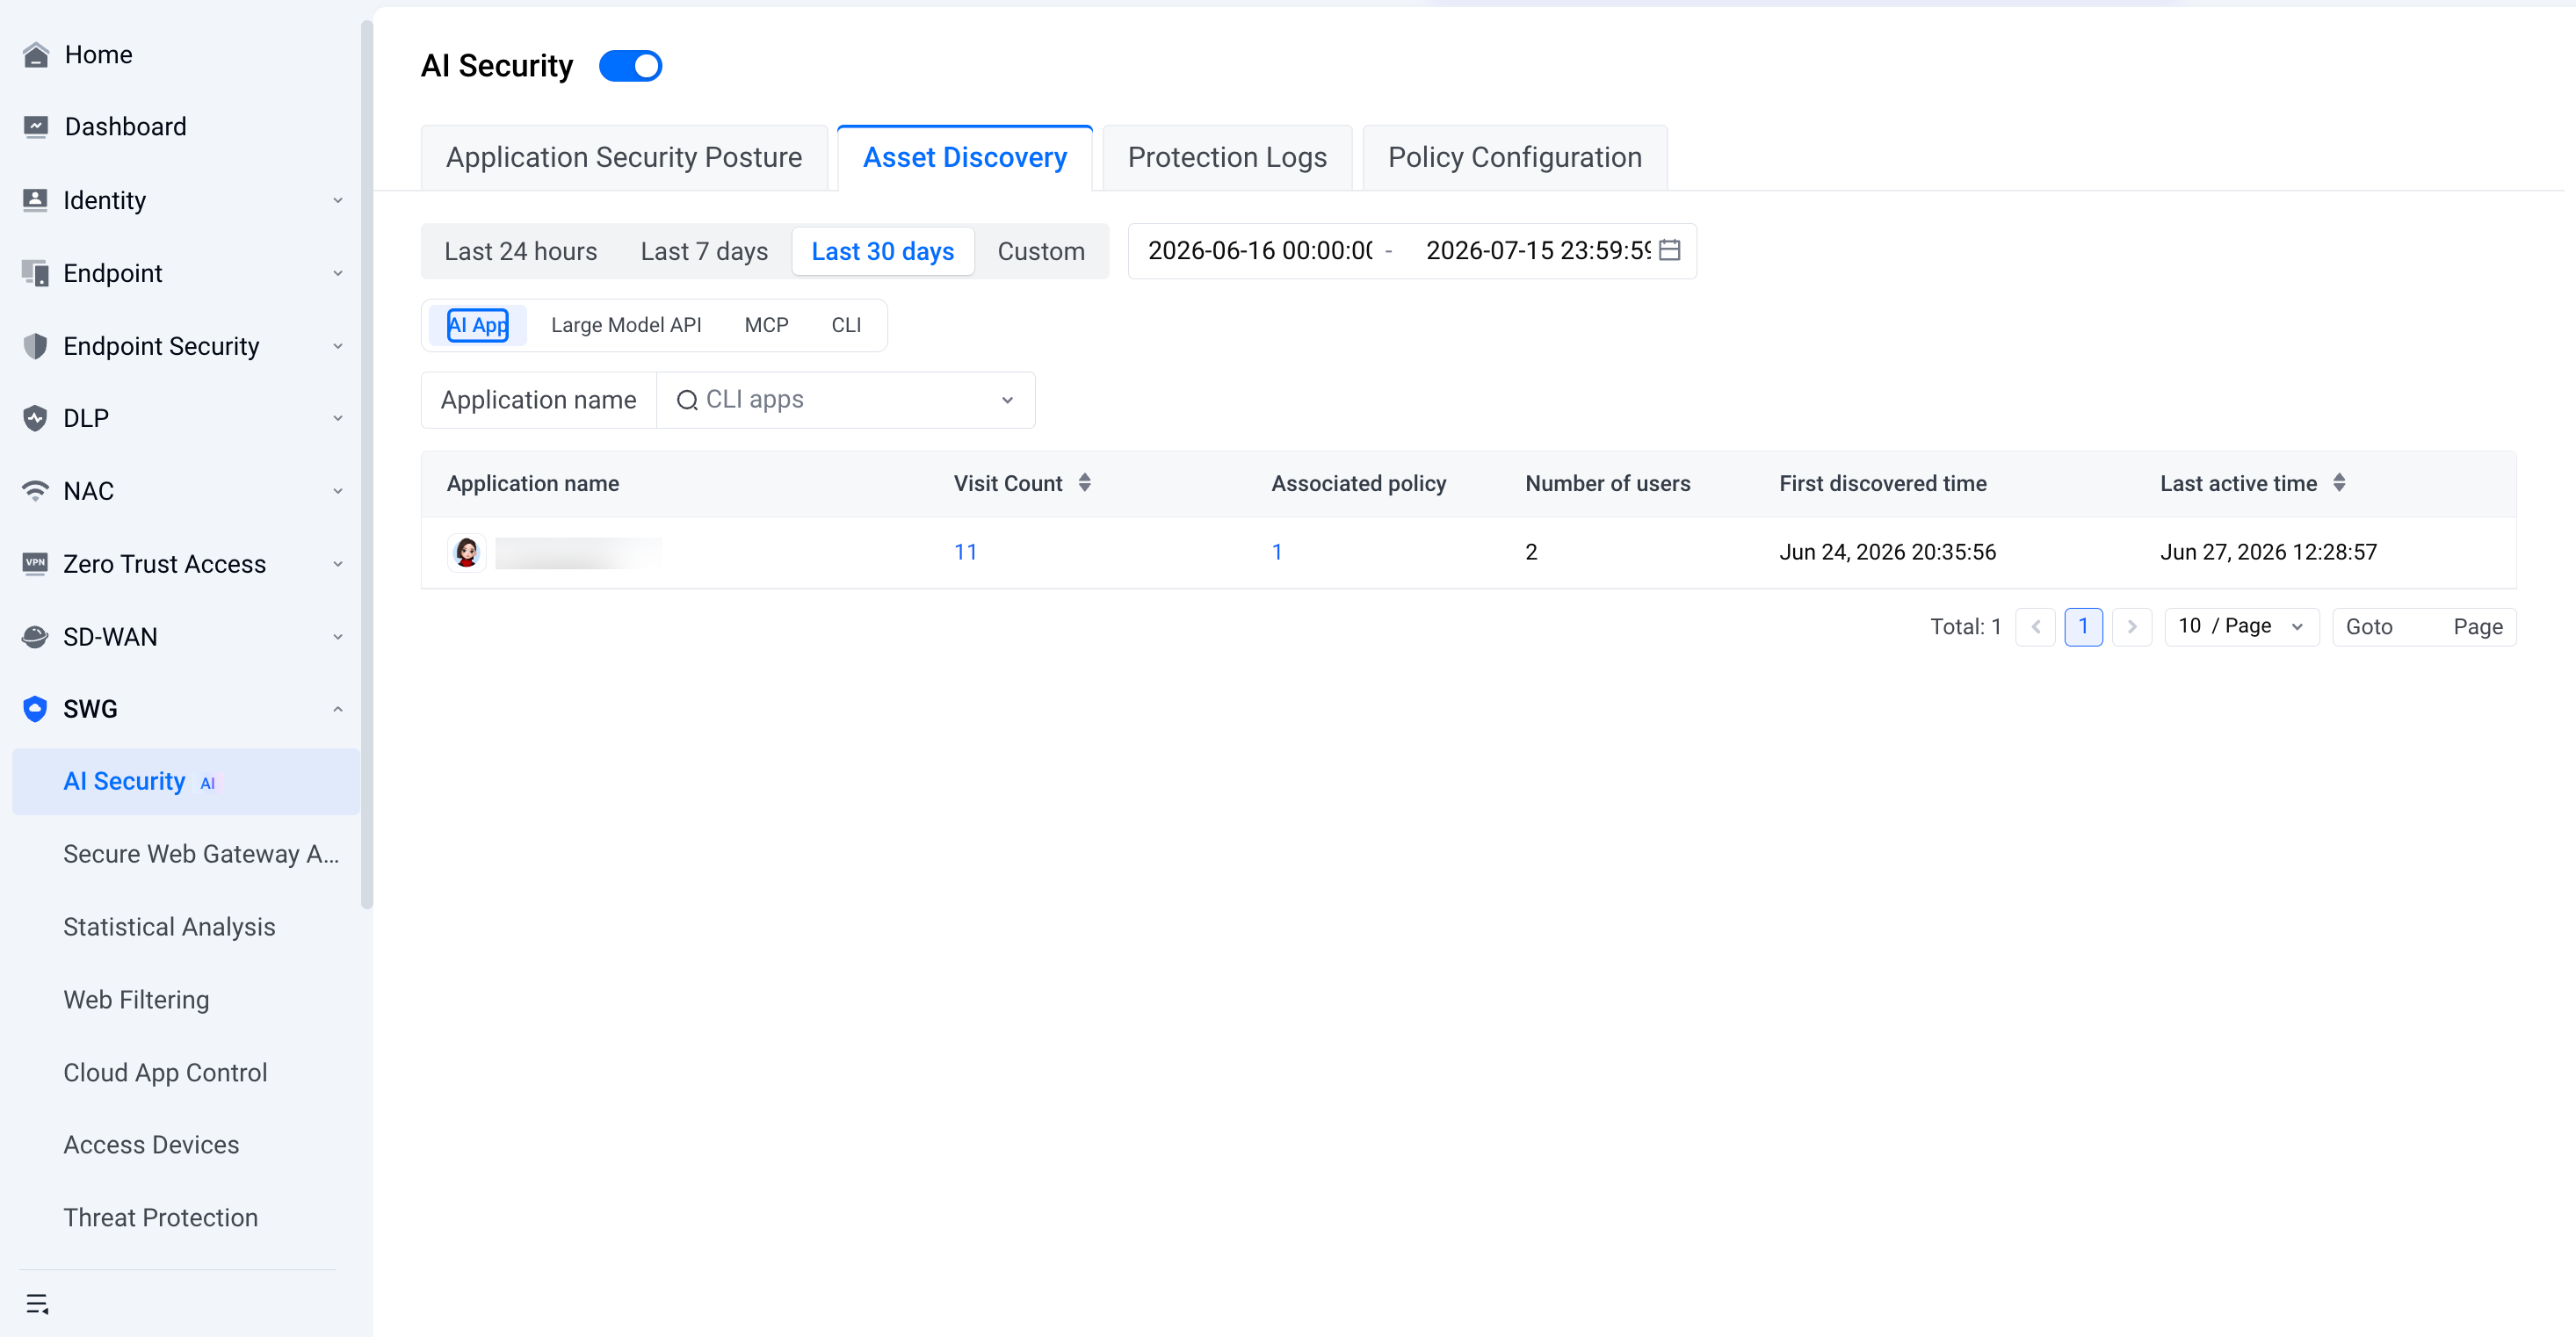Expand the Identity sidebar section
The width and height of the screenshot is (2576, 1337).
pyautogui.click(x=182, y=200)
